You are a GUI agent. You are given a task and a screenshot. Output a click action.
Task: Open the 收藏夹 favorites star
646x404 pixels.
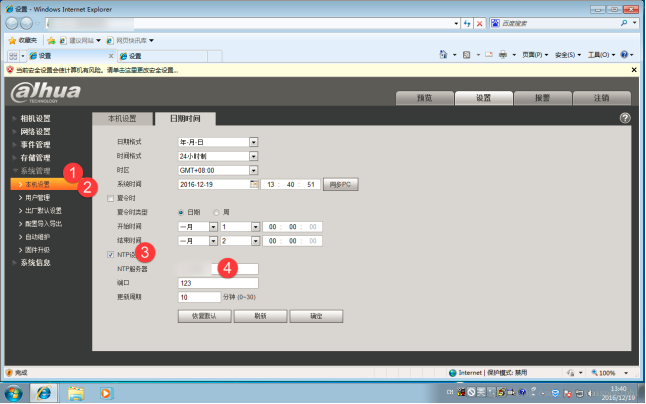coord(24,40)
